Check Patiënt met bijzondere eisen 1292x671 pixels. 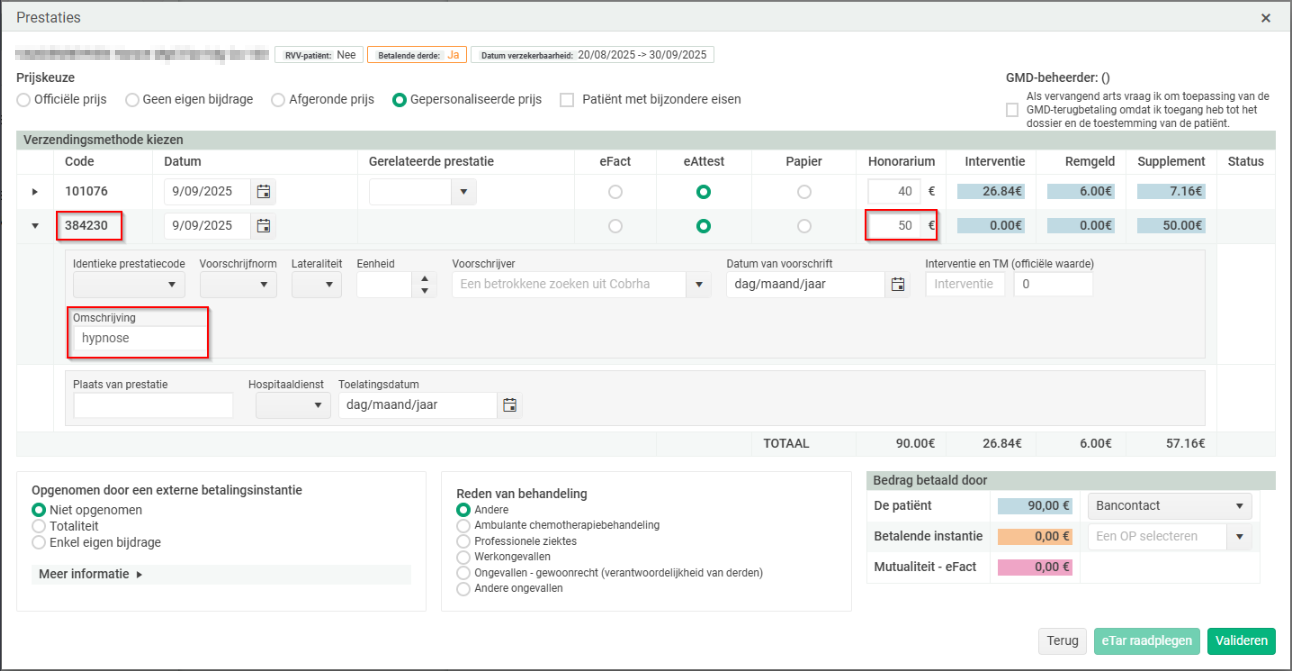[567, 100]
